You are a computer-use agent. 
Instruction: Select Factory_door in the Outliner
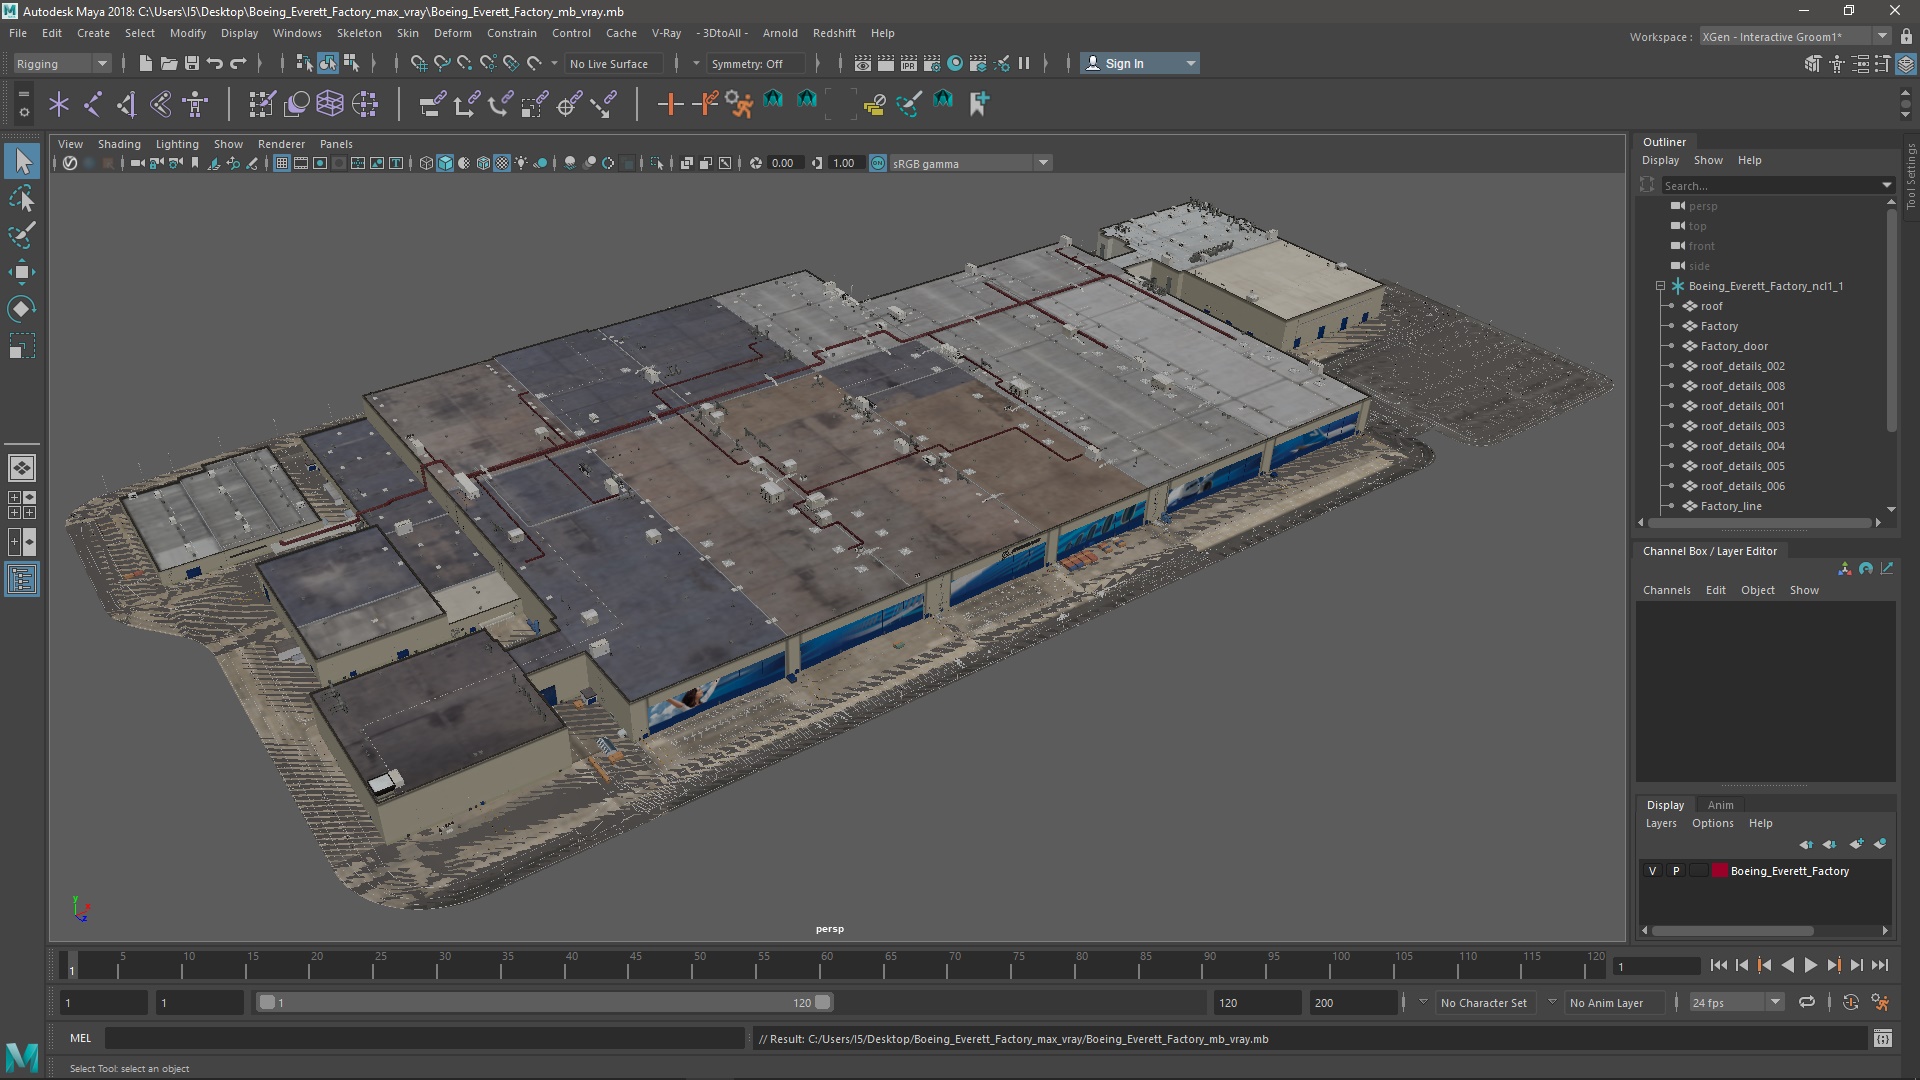tap(1734, 346)
